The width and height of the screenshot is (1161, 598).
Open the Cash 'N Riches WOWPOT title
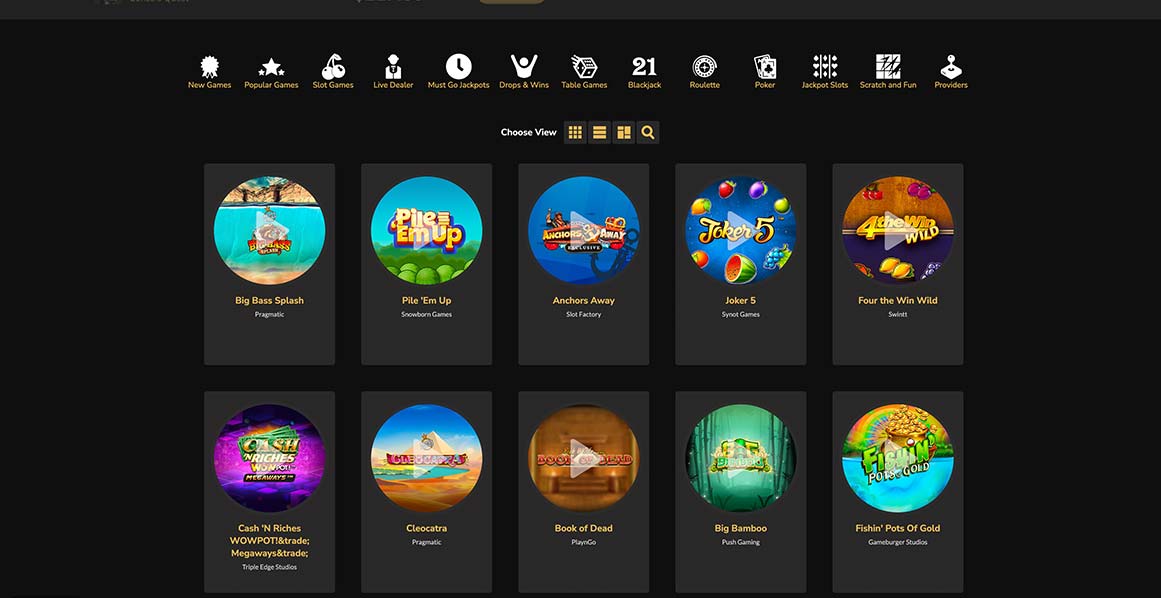tap(270, 540)
